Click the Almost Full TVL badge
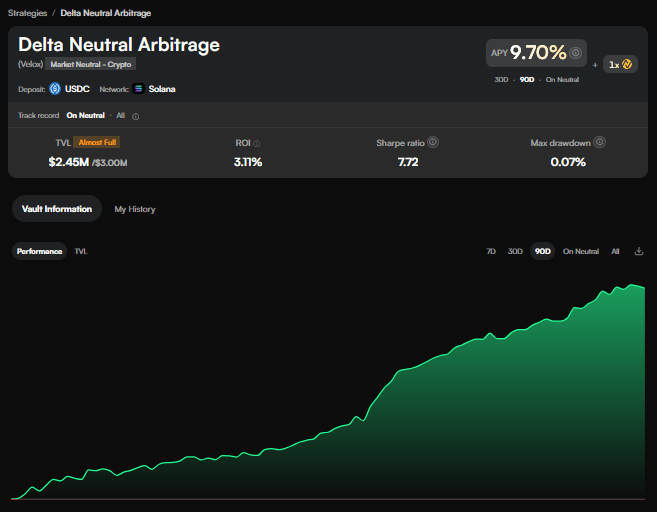Image resolution: width=657 pixels, height=512 pixels. pos(97,142)
